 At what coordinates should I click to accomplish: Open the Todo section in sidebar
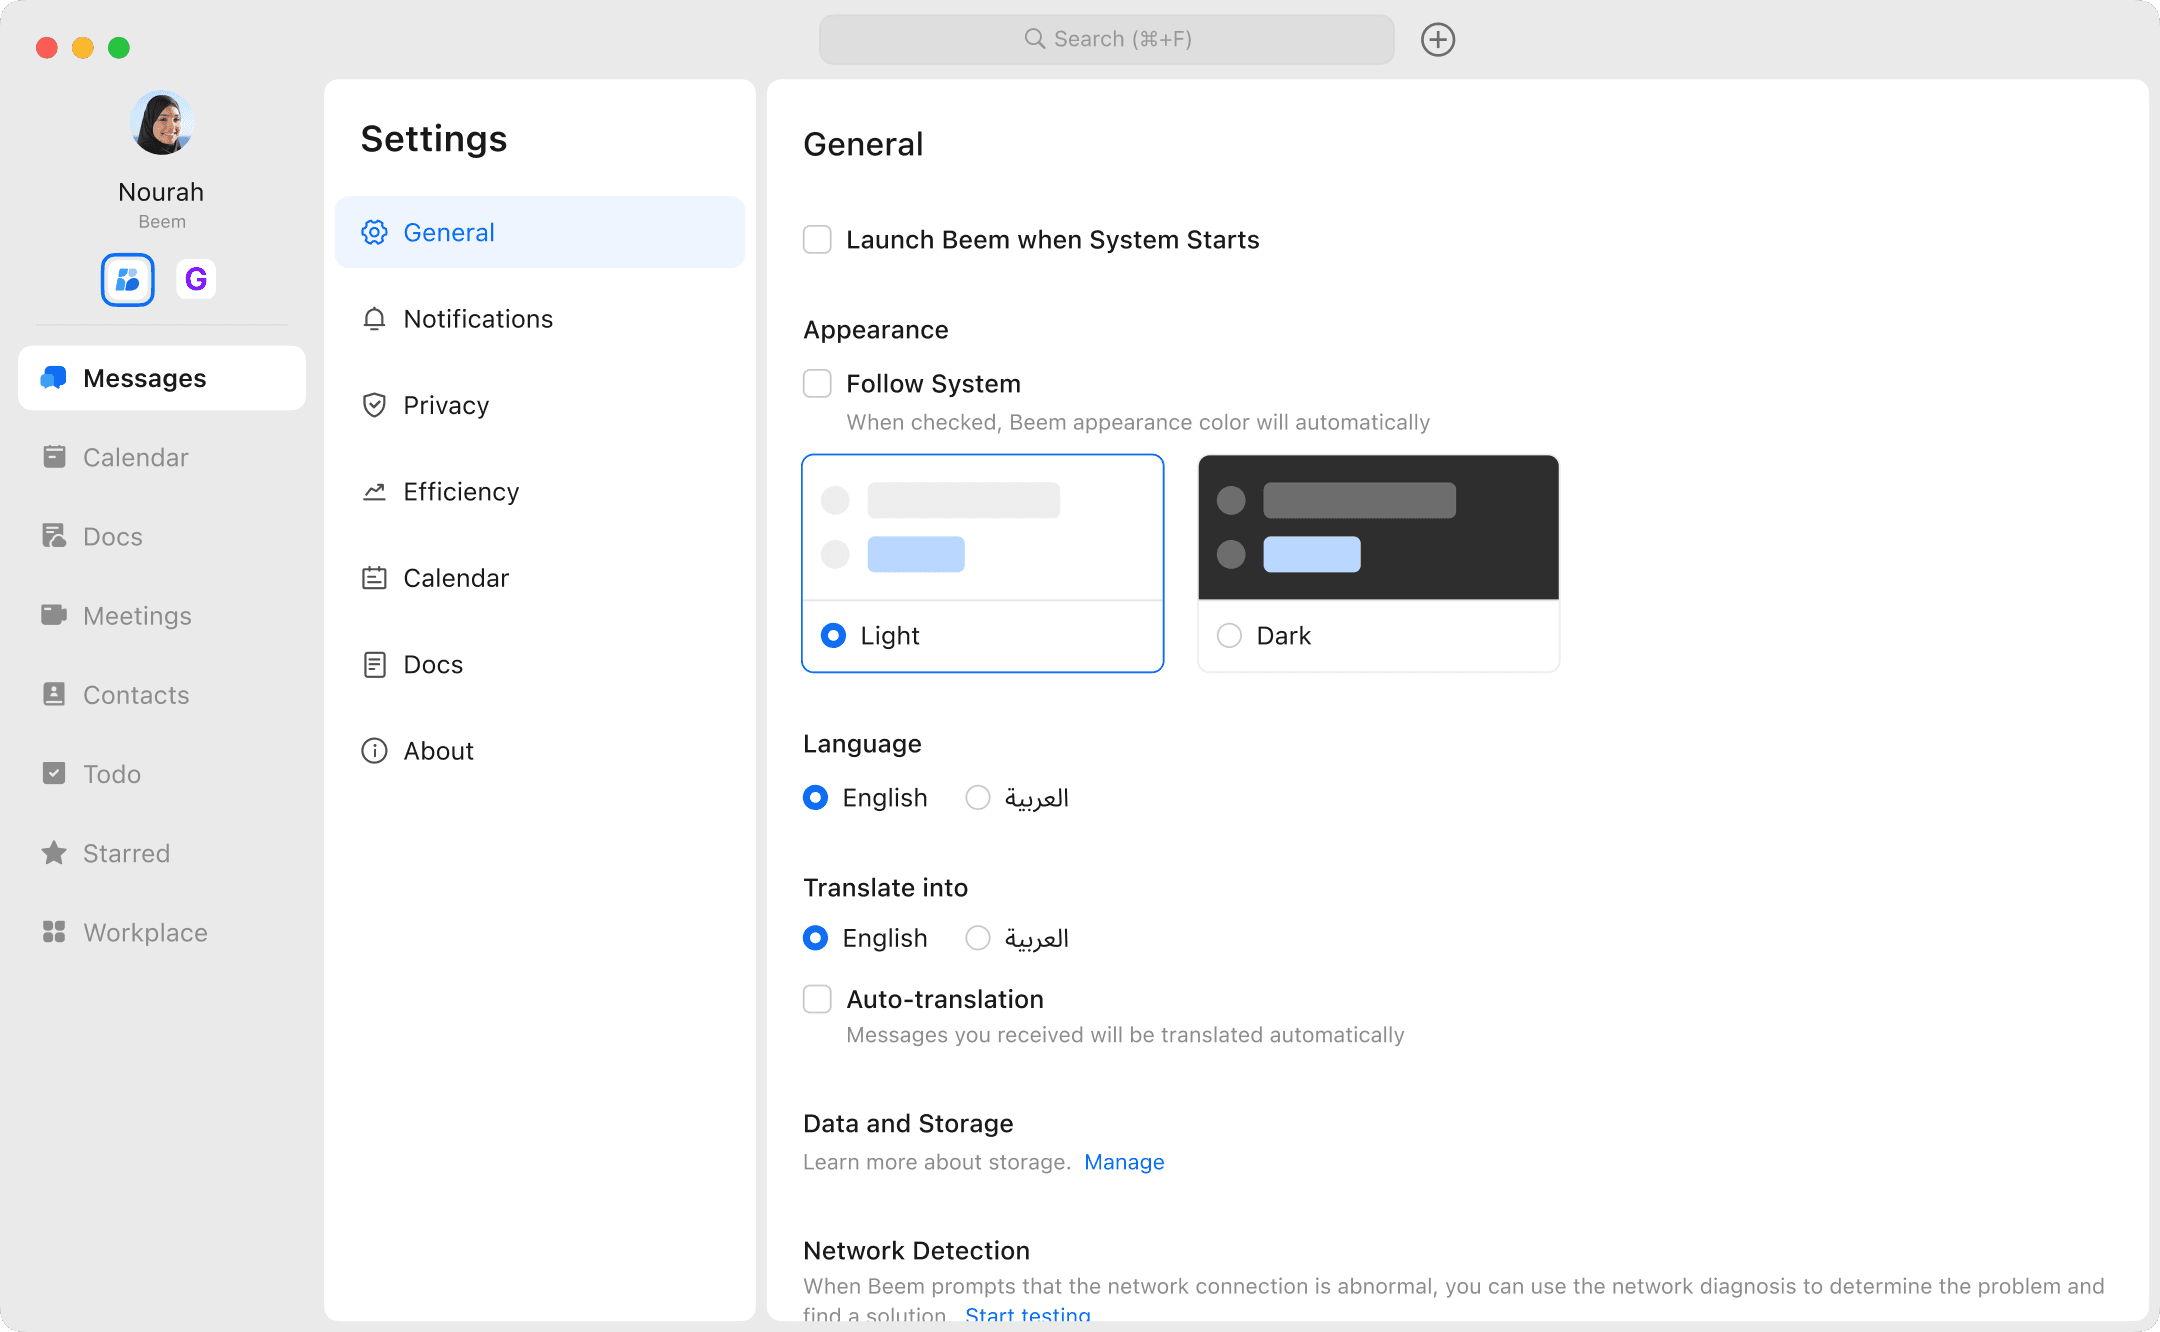point(111,774)
